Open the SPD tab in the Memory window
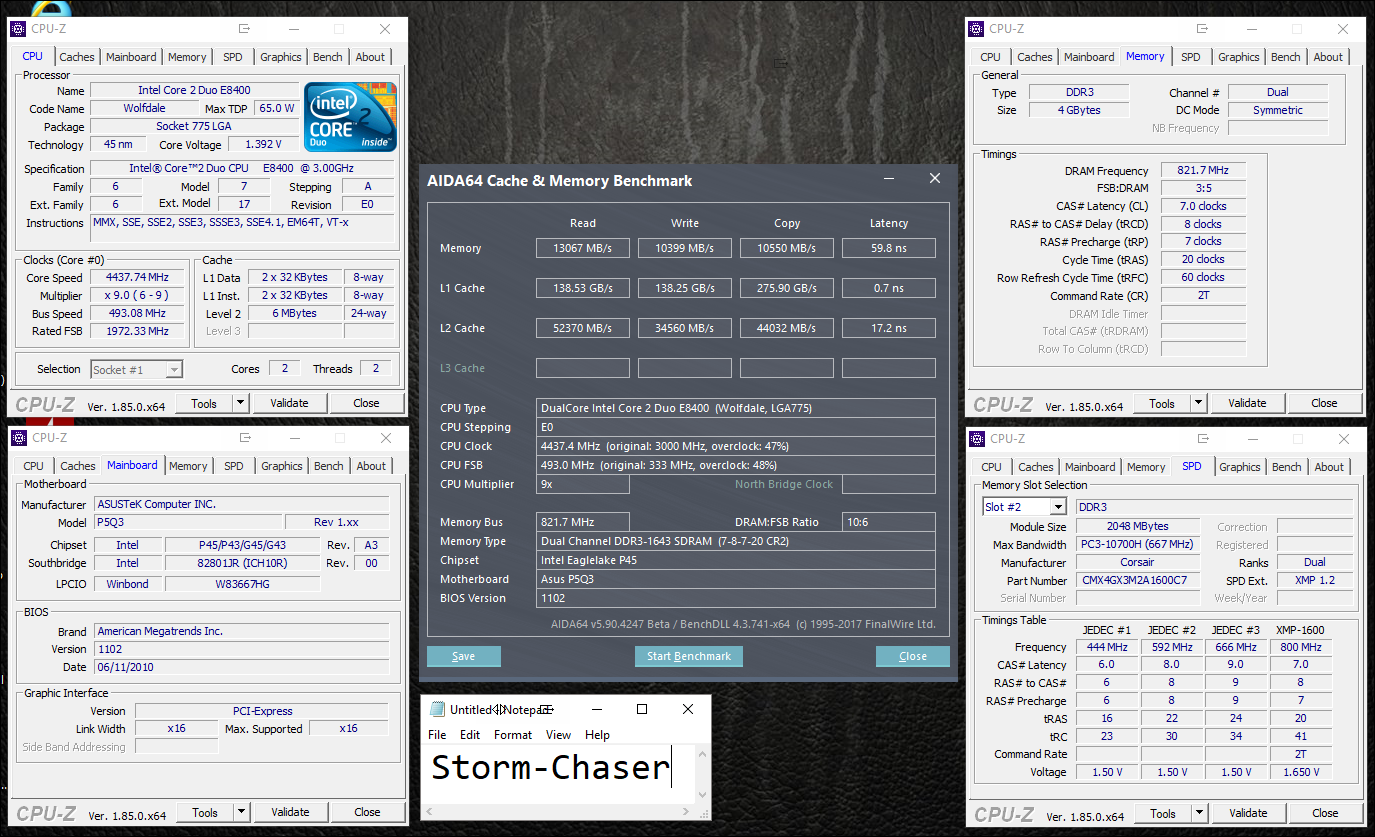 tap(1191, 57)
